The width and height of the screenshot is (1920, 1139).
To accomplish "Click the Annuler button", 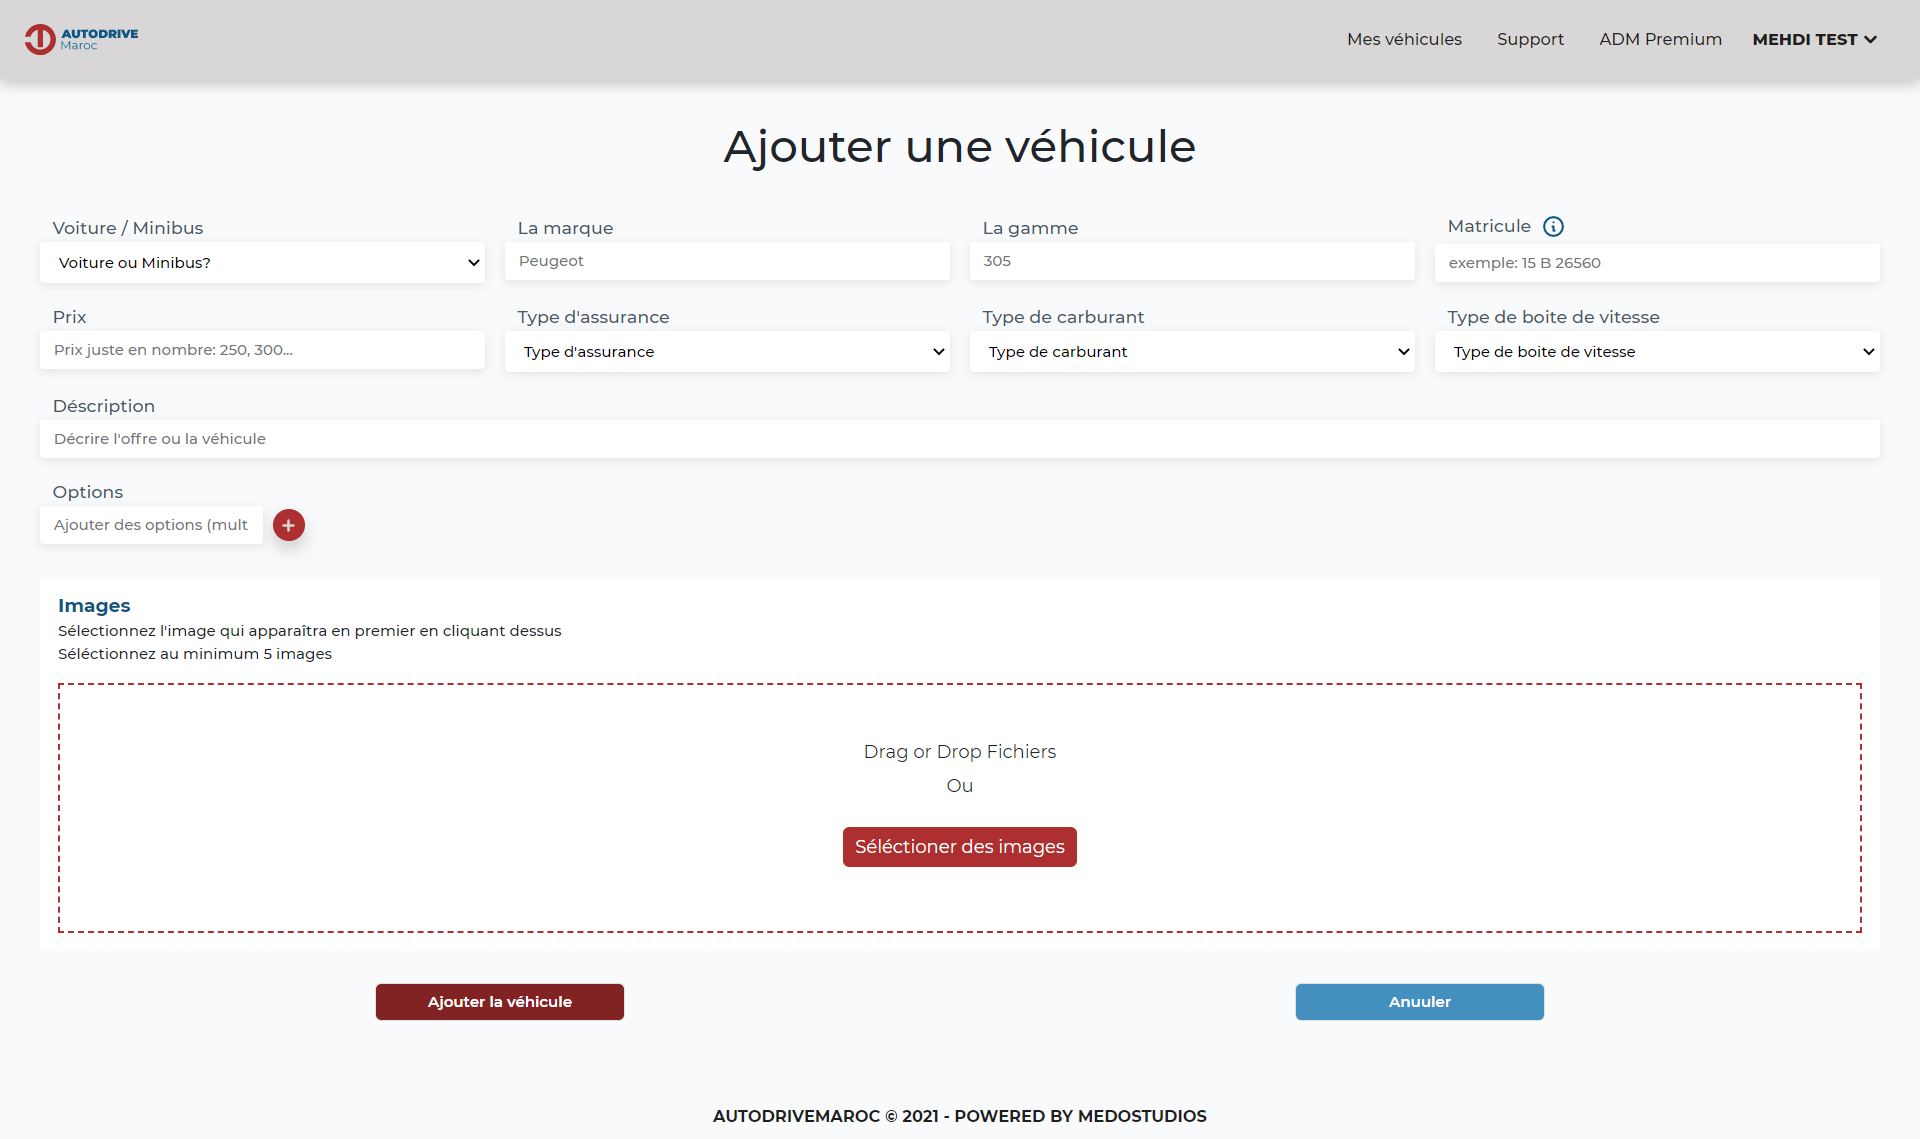I will coord(1420,1001).
